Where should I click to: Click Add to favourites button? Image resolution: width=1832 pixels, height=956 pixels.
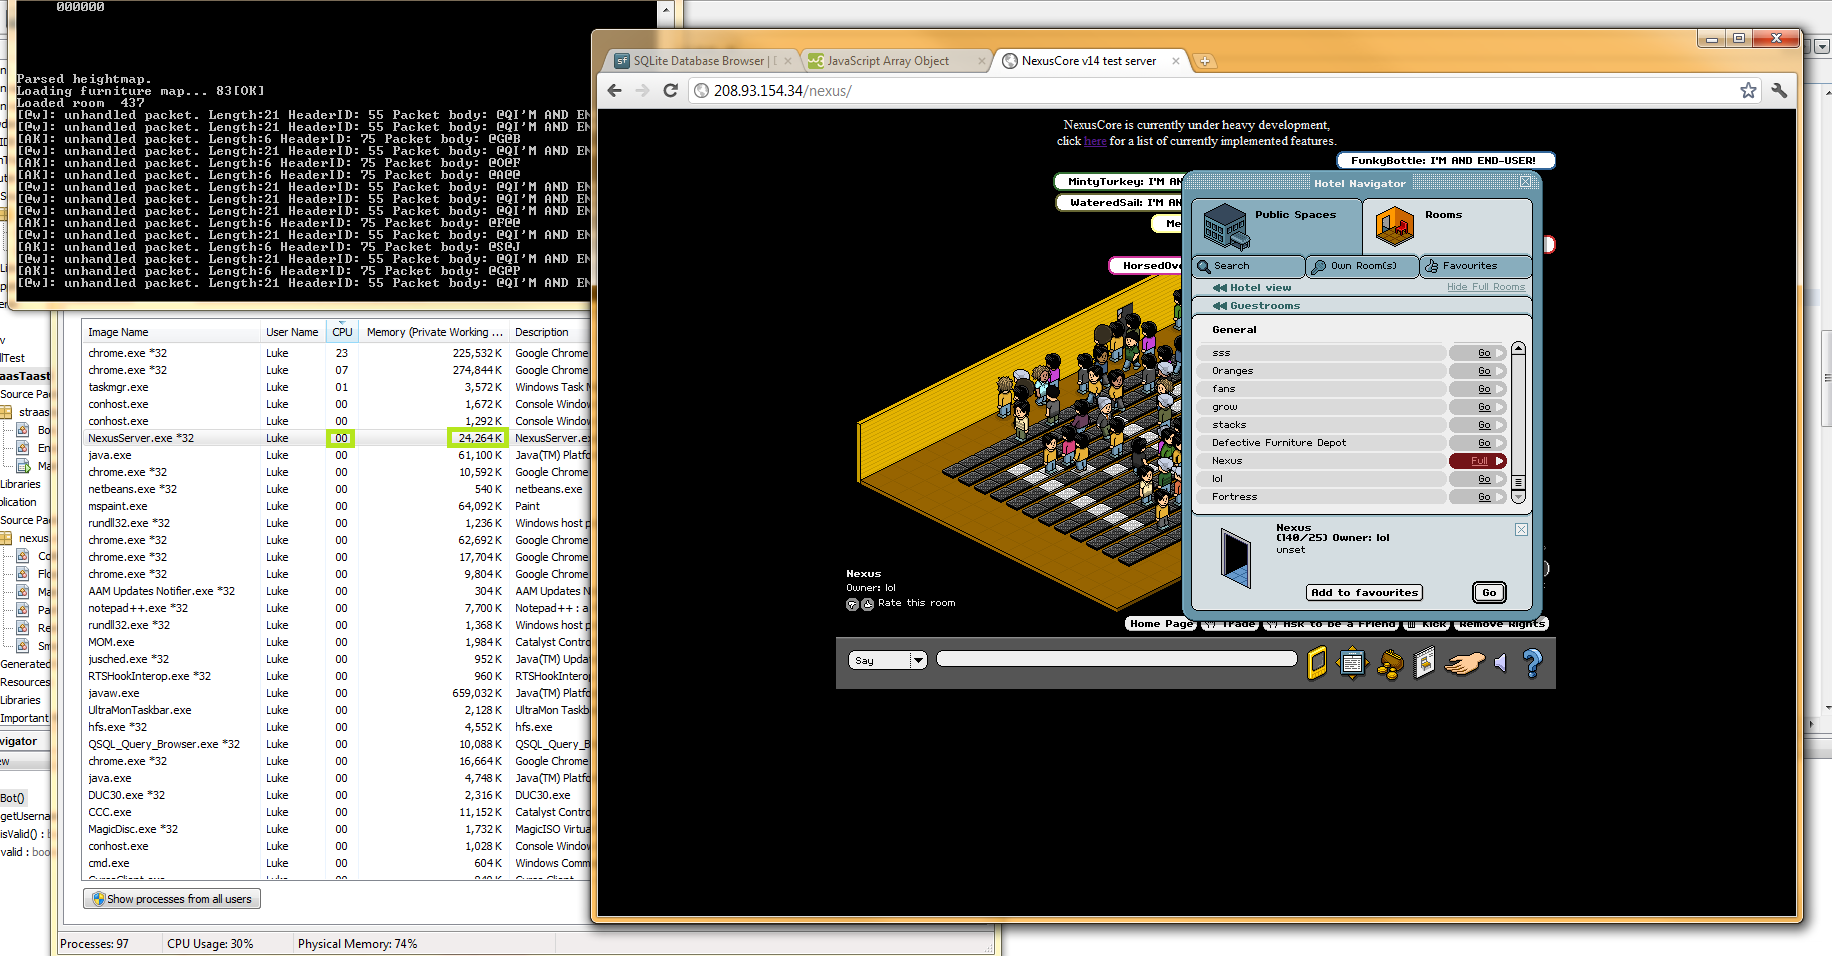[1365, 593]
